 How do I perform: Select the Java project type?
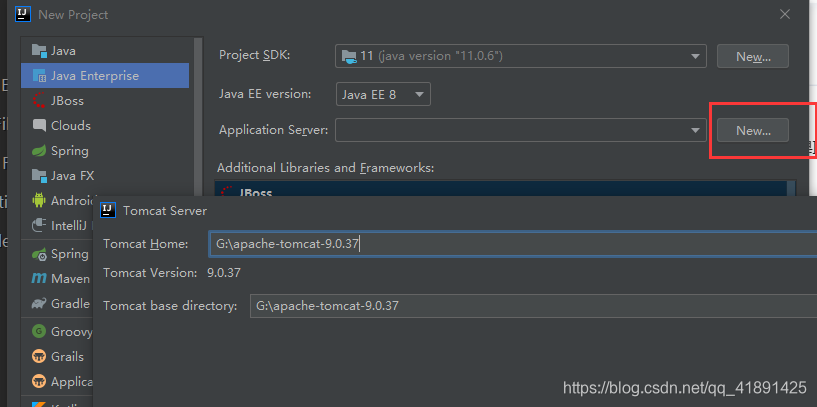coord(62,50)
